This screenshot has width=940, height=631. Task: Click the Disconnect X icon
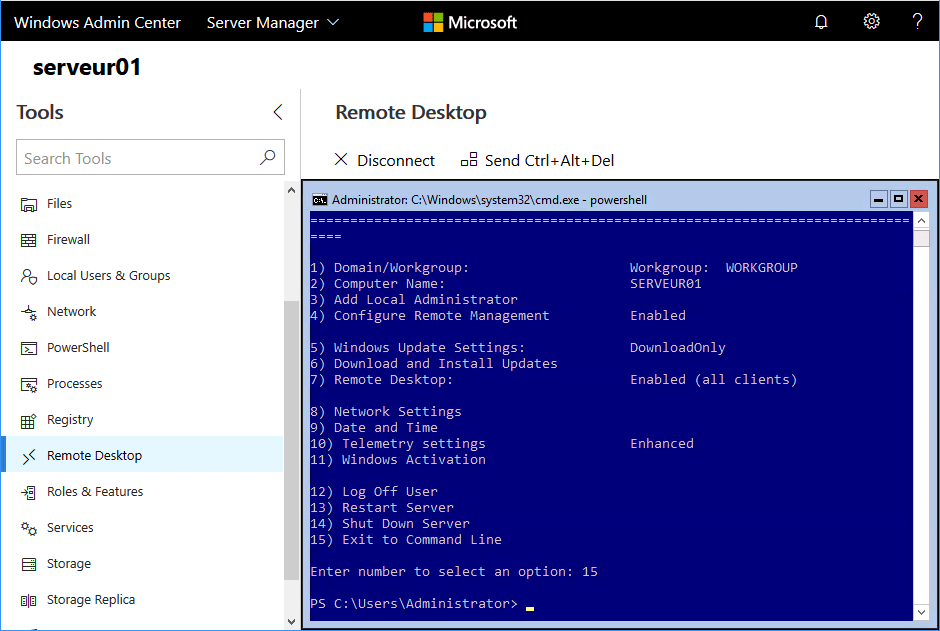tap(341, 159)
